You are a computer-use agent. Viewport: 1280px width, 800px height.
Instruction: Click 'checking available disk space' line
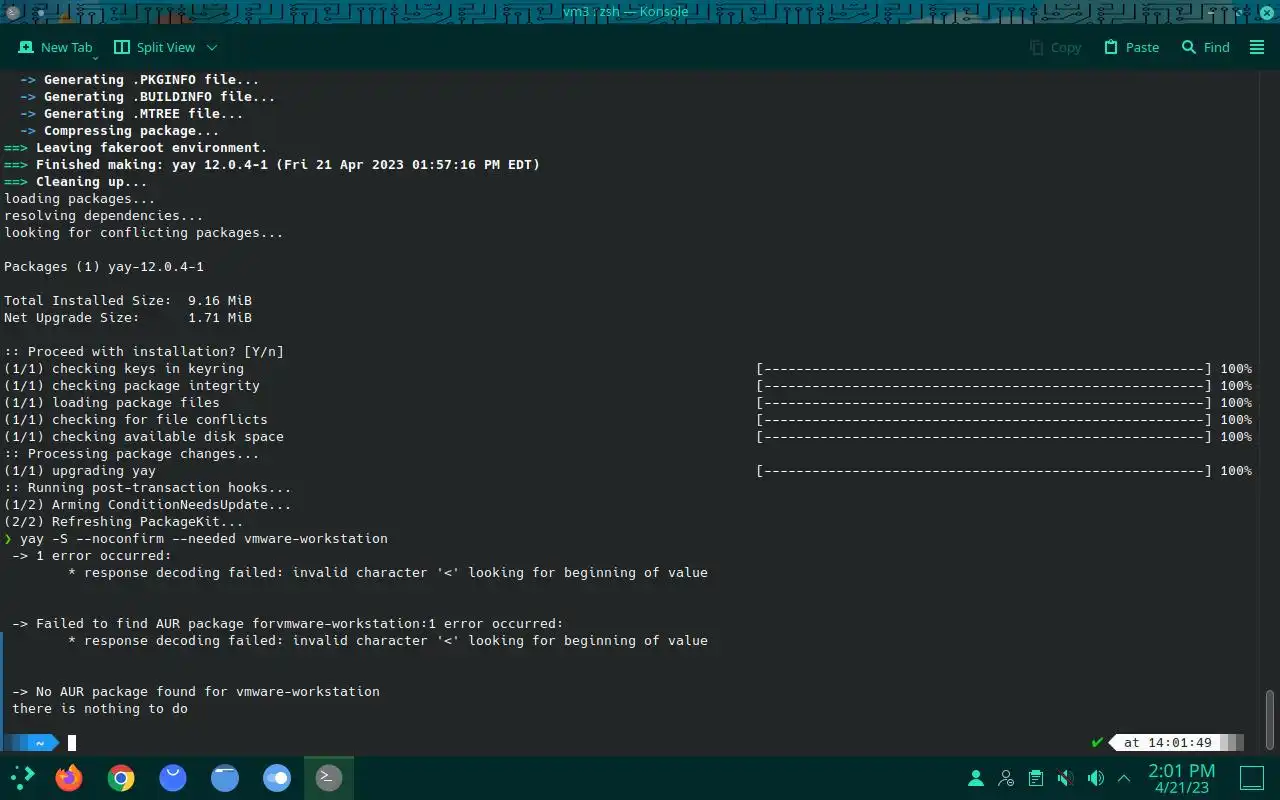(144, 437)
